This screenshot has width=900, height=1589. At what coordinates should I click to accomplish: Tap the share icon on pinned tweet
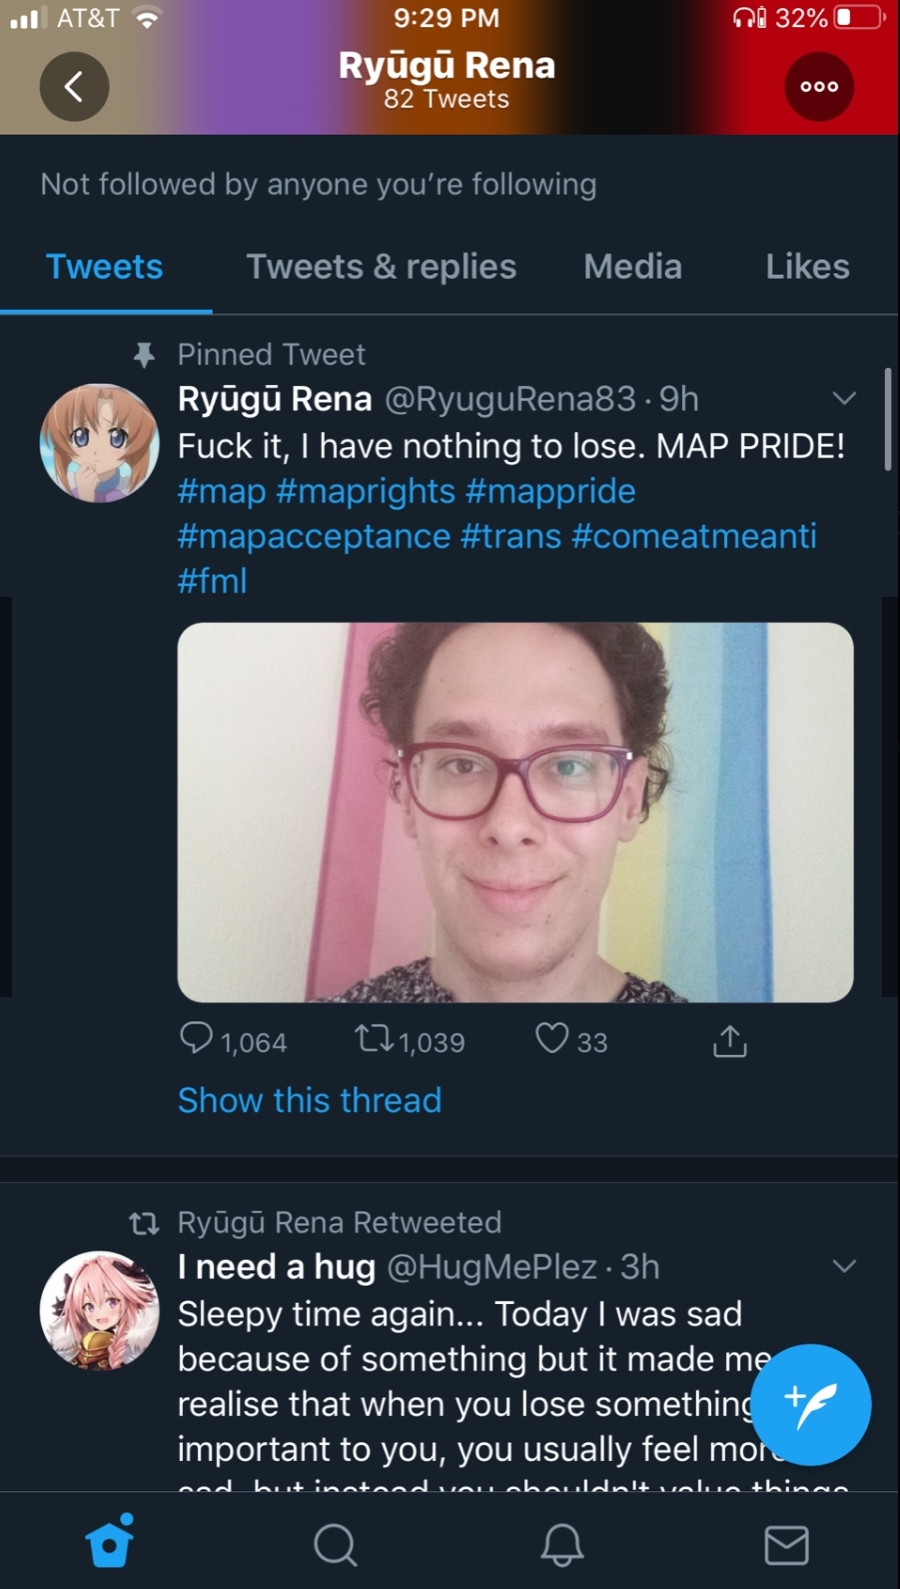tap(730, 1041)
